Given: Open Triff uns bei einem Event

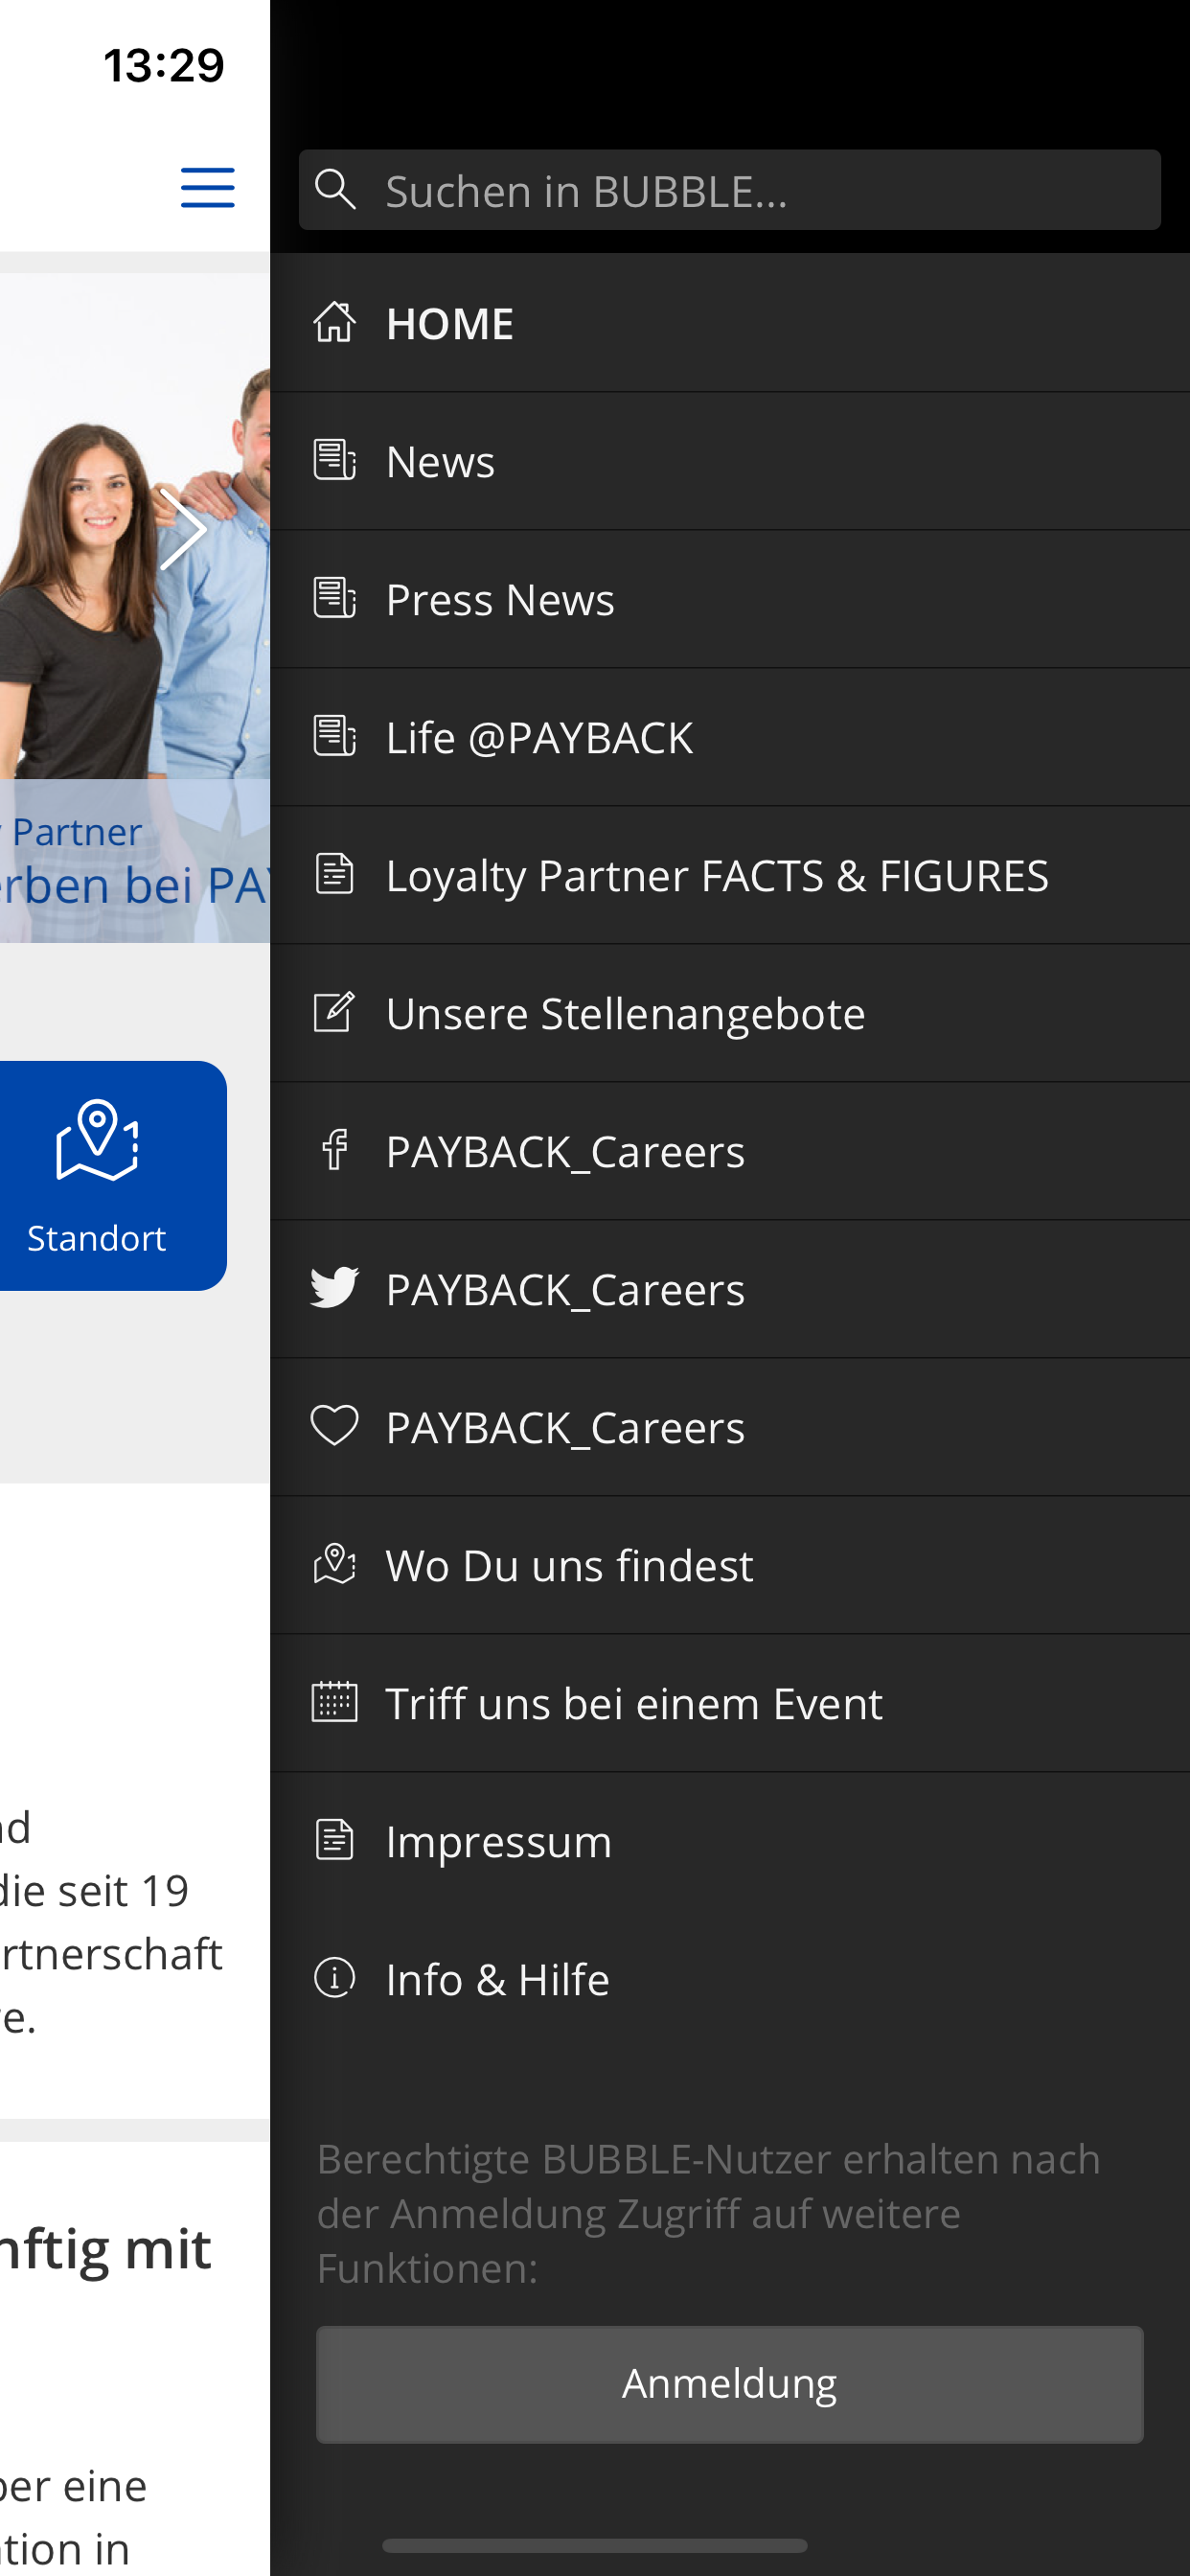Looking at the screenshot, I should 729,1703.
